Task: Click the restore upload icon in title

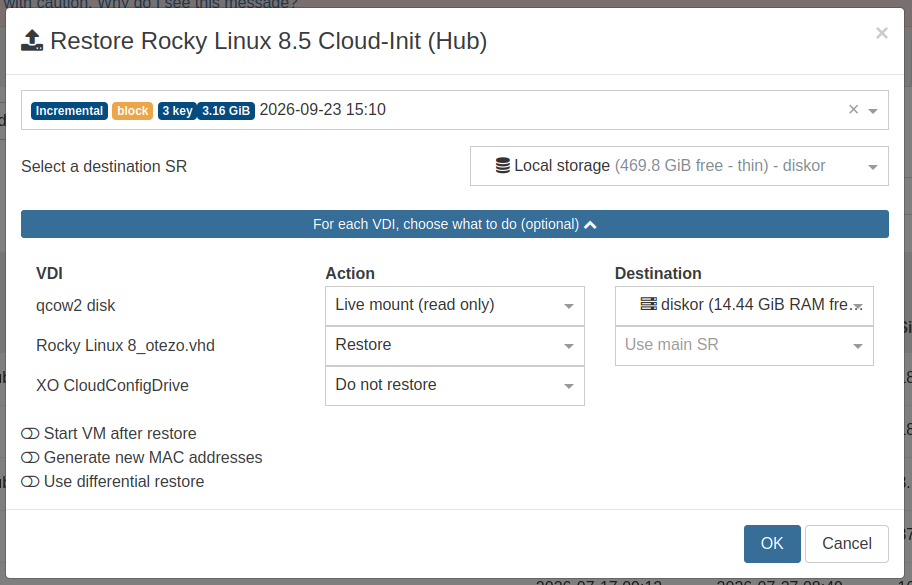Action: [32, 41]
